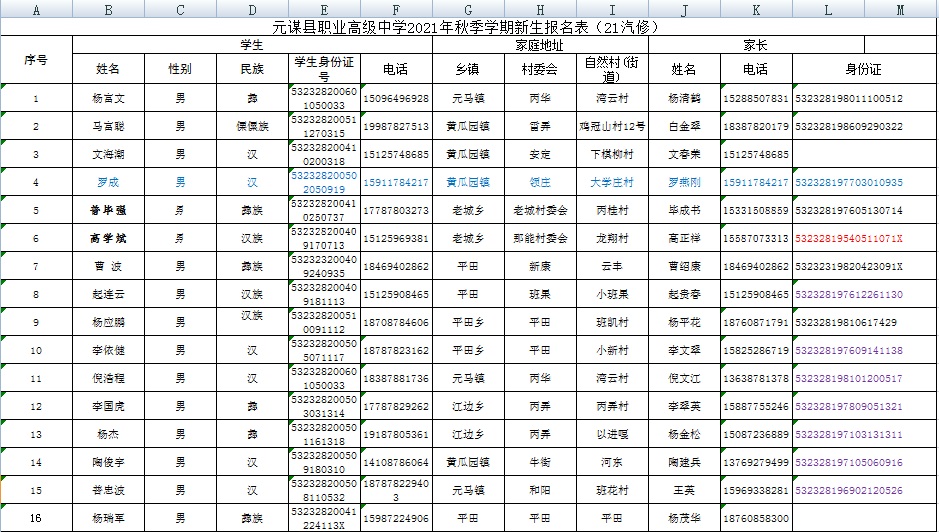Click student name cell 杨应鹏
Image resolution: width=939 pixels, height=532 pixels.
point(108,322)
